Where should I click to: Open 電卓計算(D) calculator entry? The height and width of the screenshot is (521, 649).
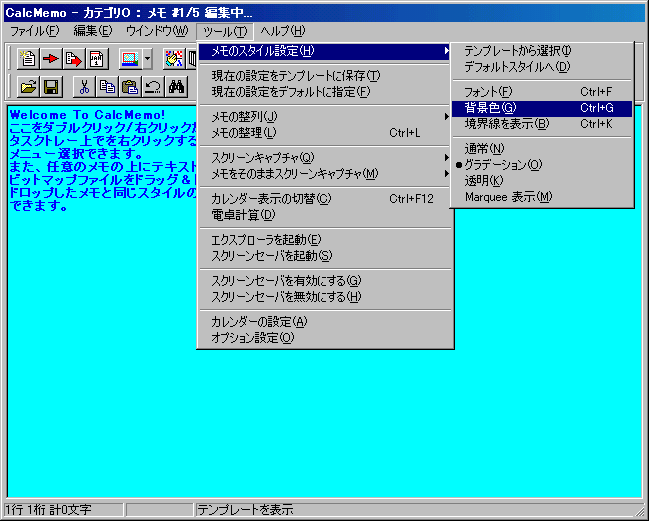325,215
